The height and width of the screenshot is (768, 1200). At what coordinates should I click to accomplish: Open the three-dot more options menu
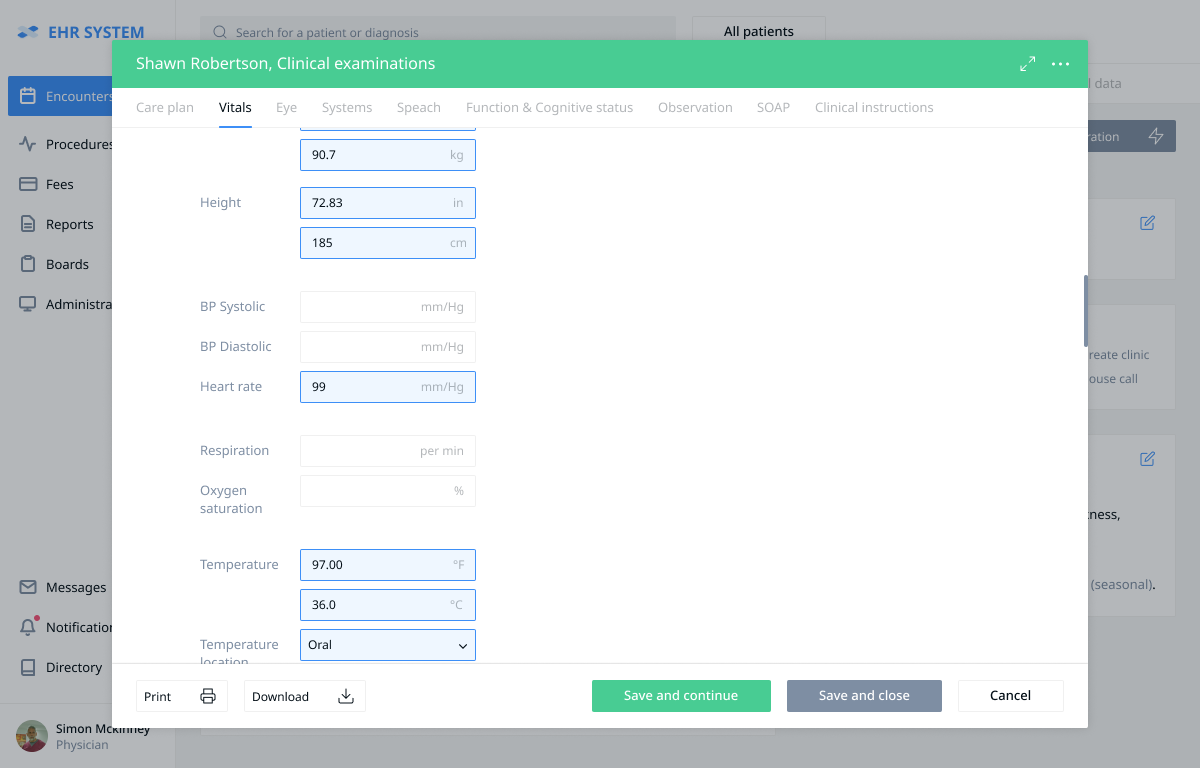click(1061, 64)
